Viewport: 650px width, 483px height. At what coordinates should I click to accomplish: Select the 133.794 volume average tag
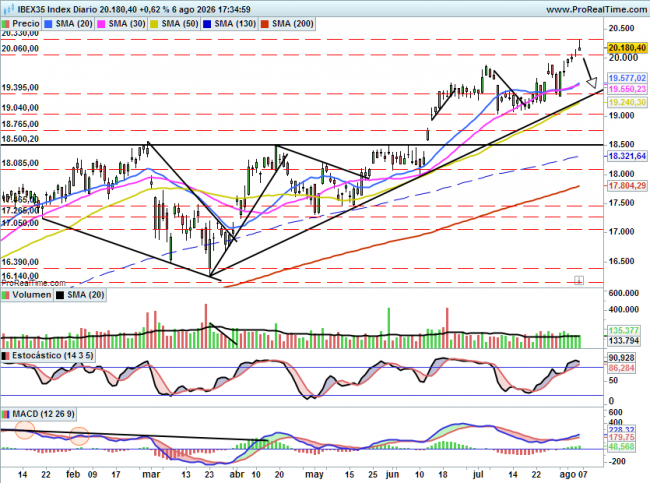[x=624, y=341]
